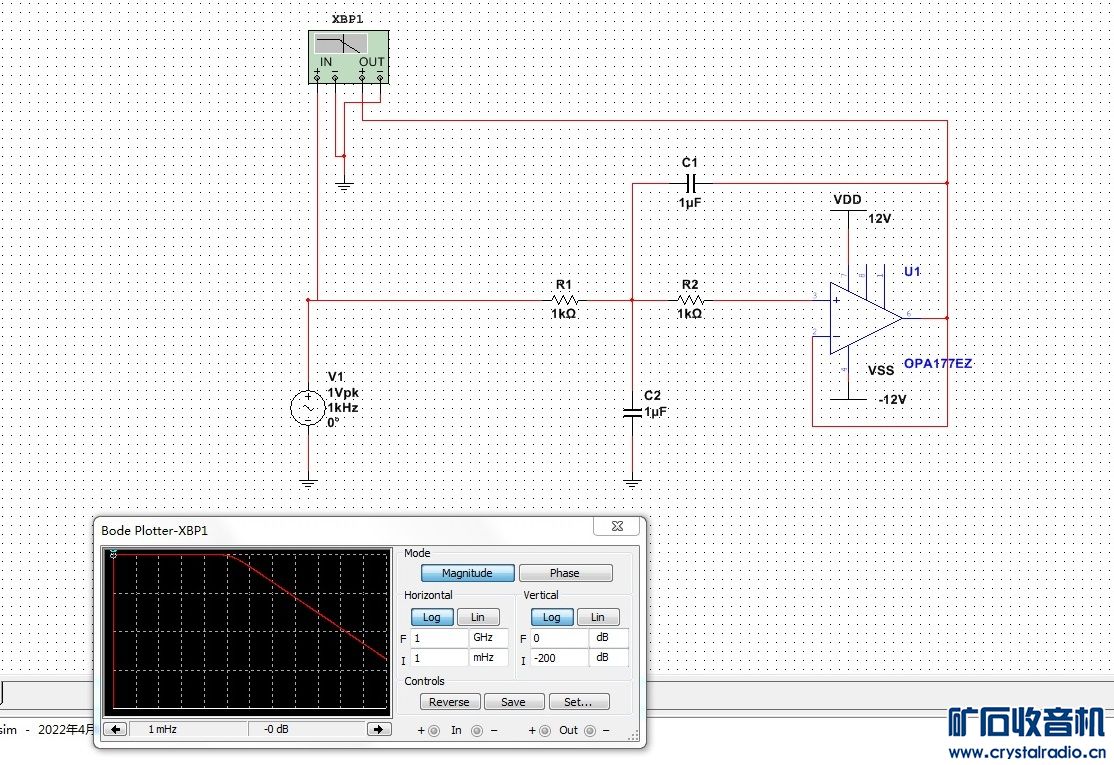
Task: Click capacitor C2 symbol
Action: point(632,411)
